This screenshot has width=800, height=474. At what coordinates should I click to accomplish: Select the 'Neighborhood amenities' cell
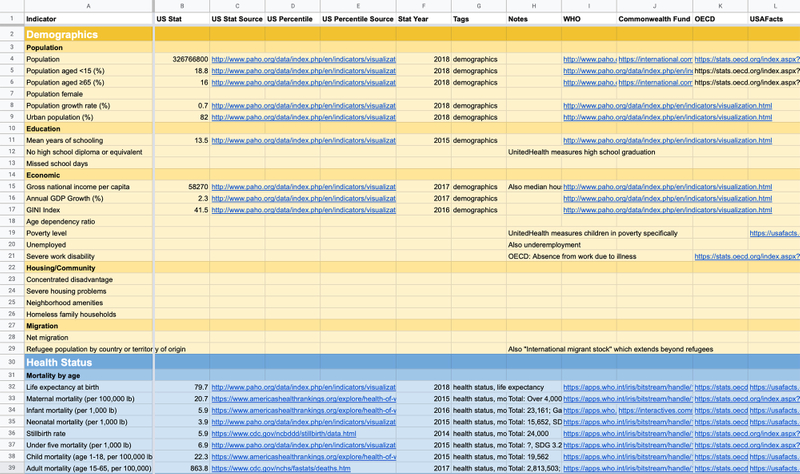88,303
